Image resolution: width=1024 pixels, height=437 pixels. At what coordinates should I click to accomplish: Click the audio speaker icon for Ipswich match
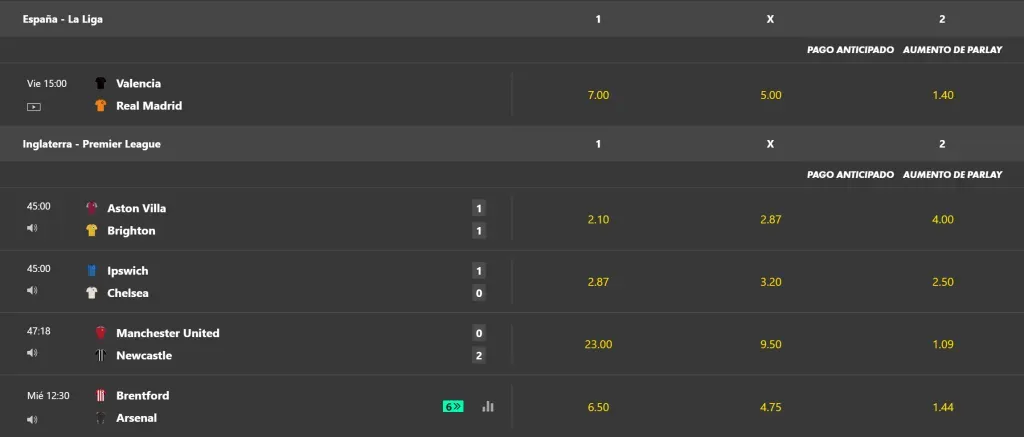coord(32,291)
